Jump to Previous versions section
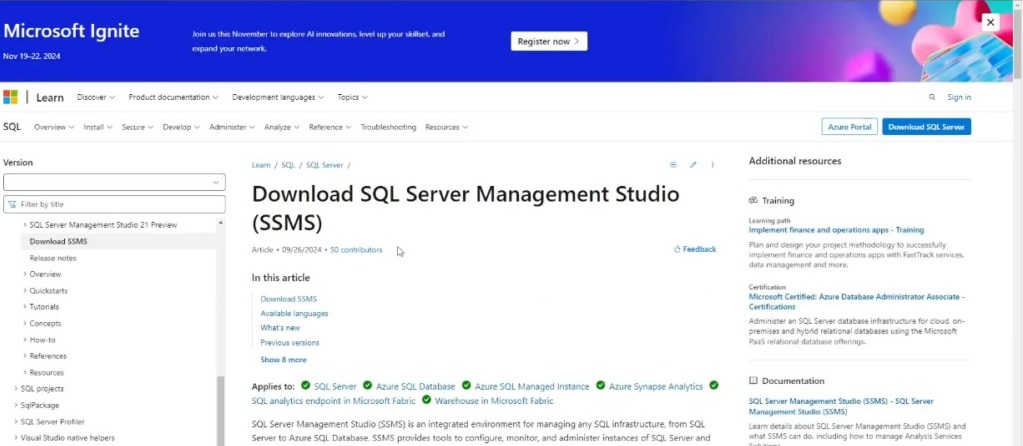 [290, 342]
